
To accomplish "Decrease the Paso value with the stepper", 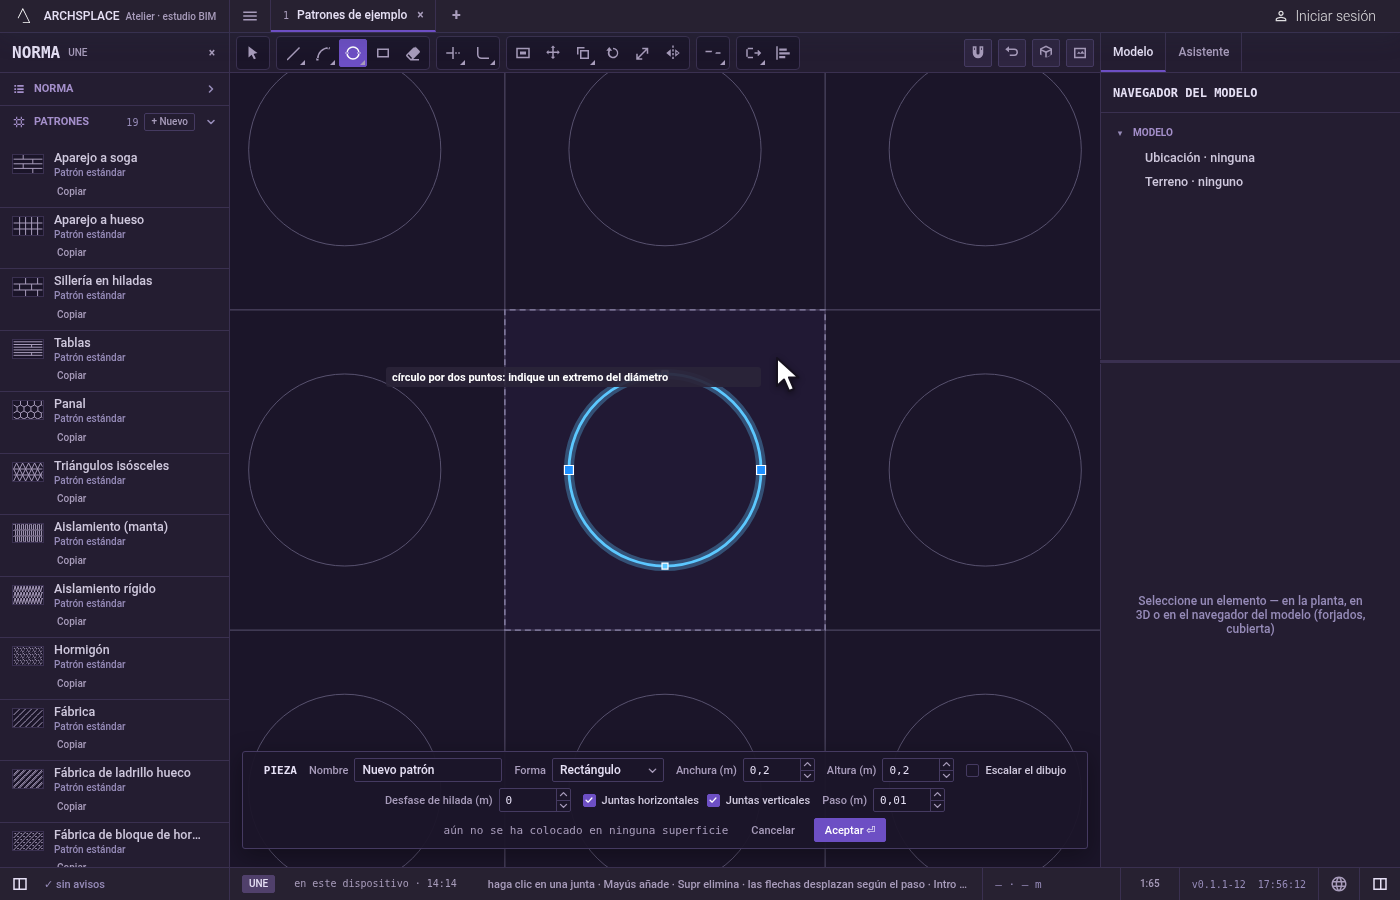I will (937, 805).
